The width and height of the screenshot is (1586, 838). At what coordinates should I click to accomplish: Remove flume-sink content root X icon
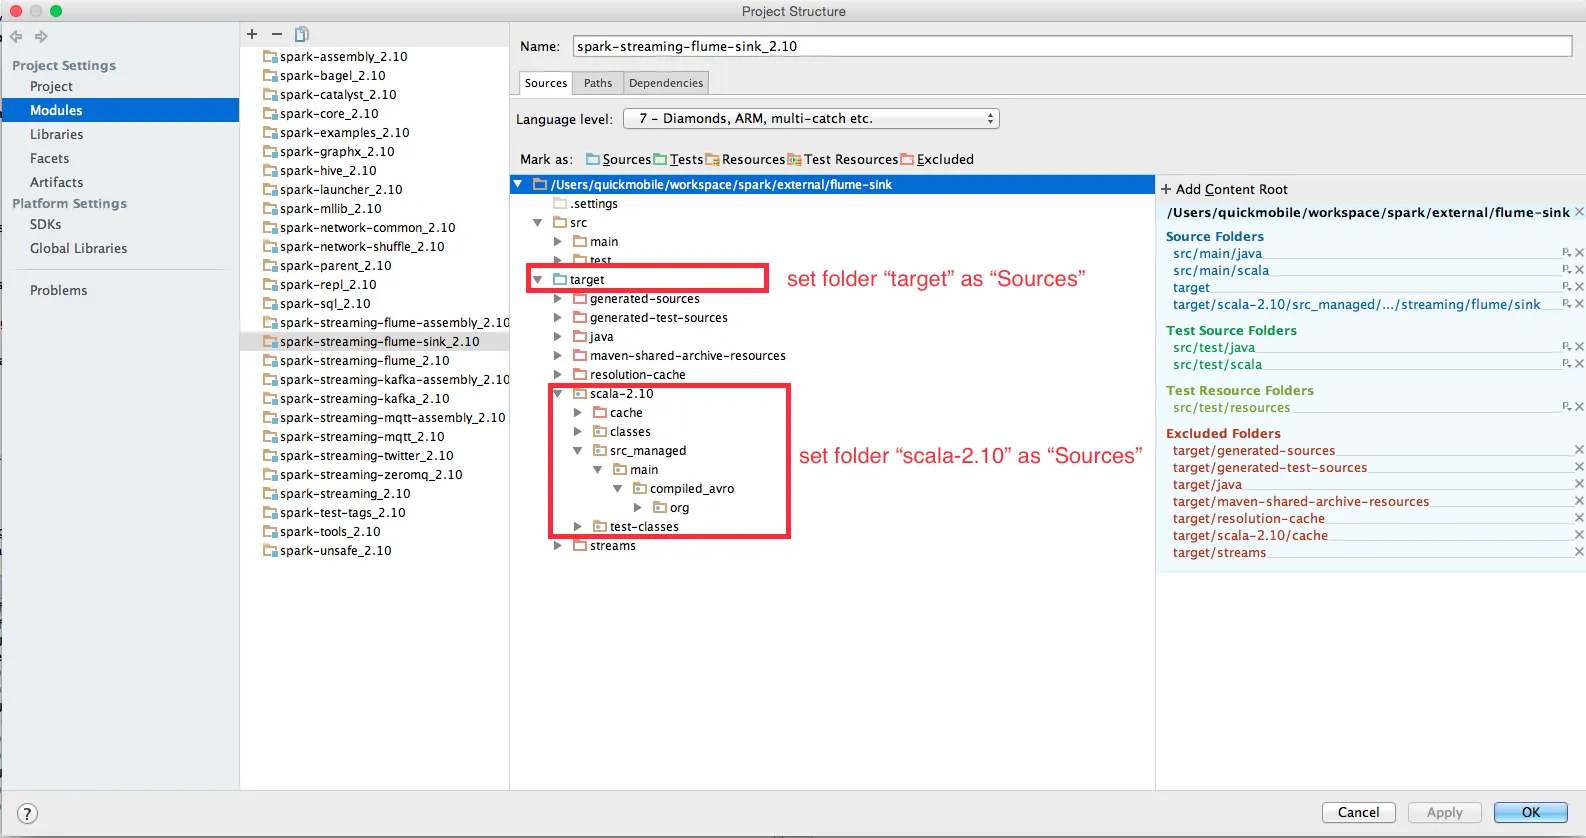pos(1579,212)
